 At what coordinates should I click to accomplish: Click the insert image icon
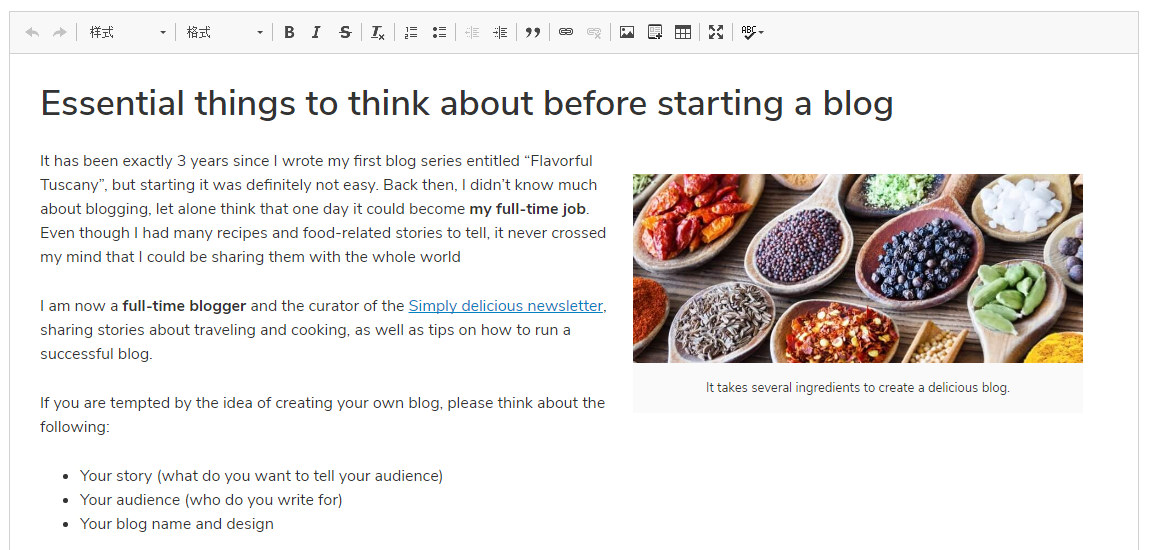(627, 32)
